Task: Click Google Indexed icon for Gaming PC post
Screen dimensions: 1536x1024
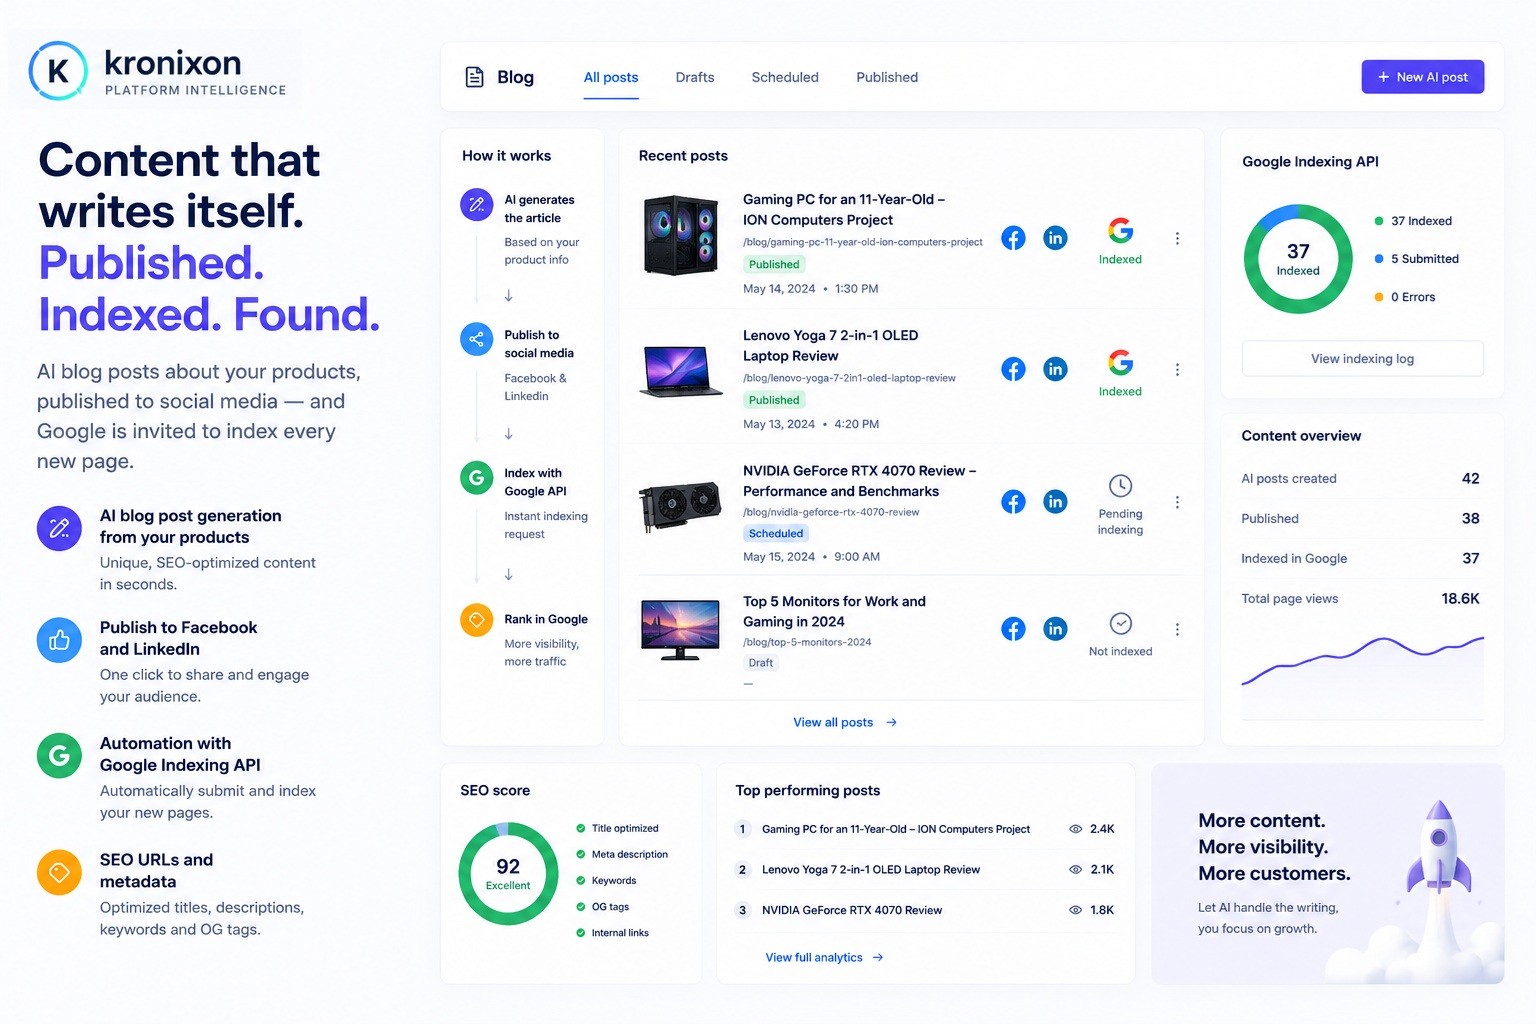Action: (1120, 231)
